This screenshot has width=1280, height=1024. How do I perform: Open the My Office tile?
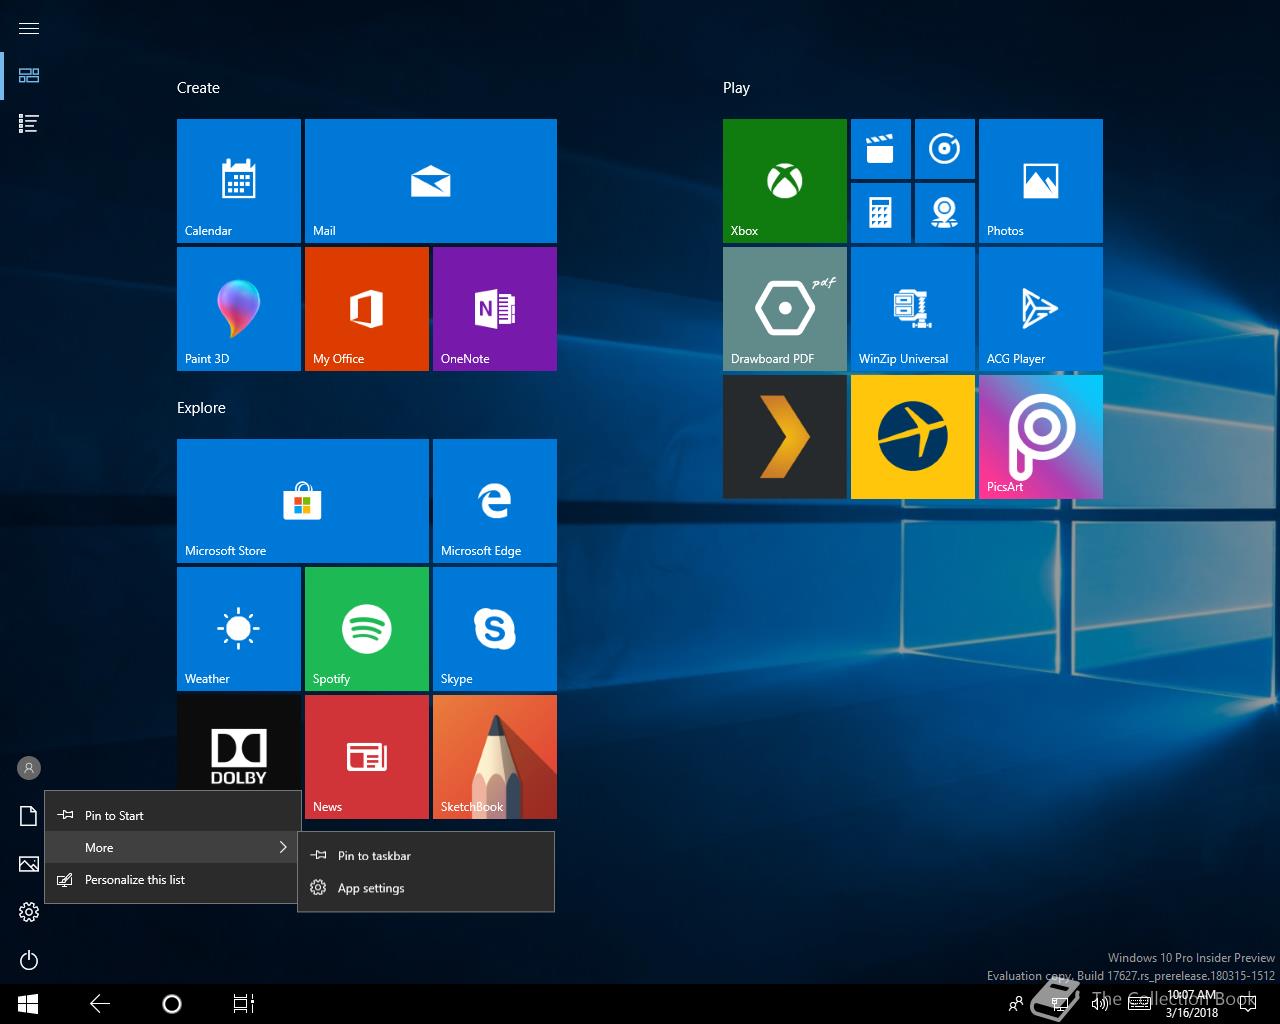[367, 309]
